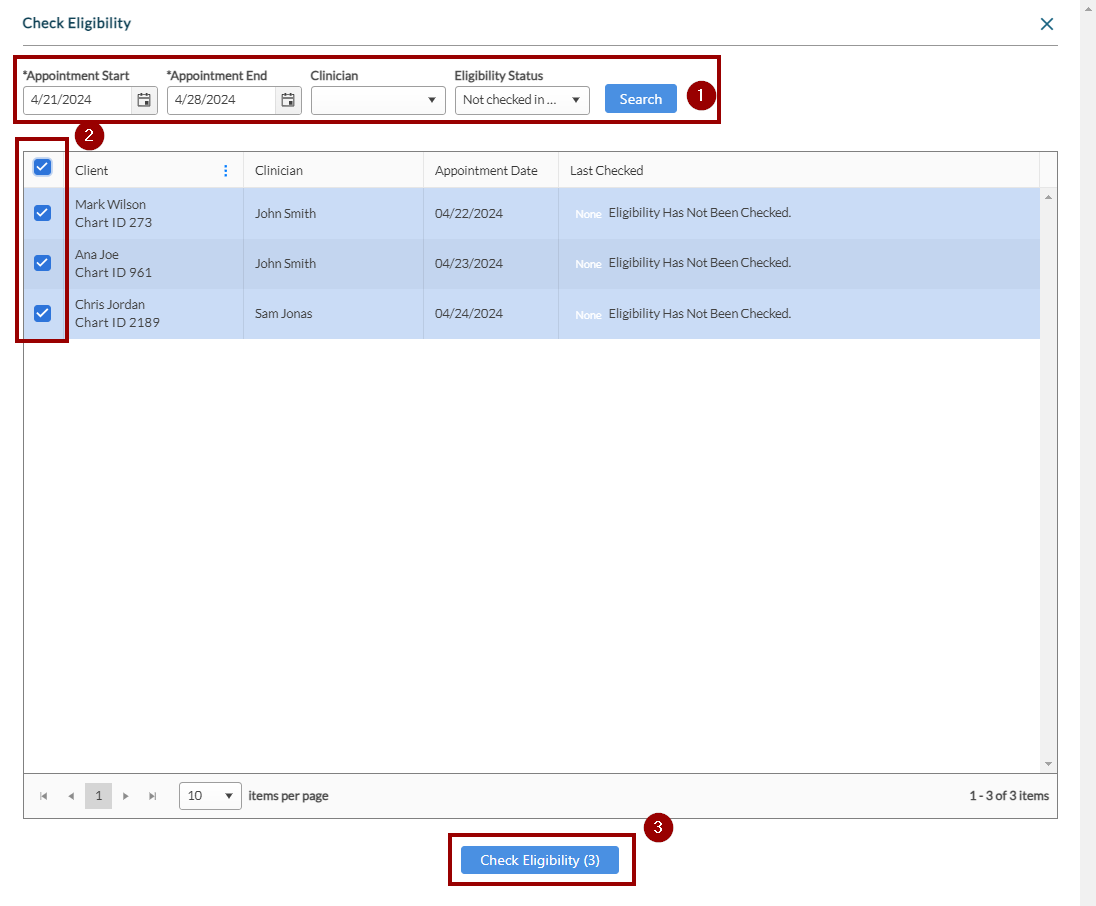Viewport: 1096px width, 906px height.
Task: Uncheck the Mark Wilson row checkbox
Action: pos(42,213)
